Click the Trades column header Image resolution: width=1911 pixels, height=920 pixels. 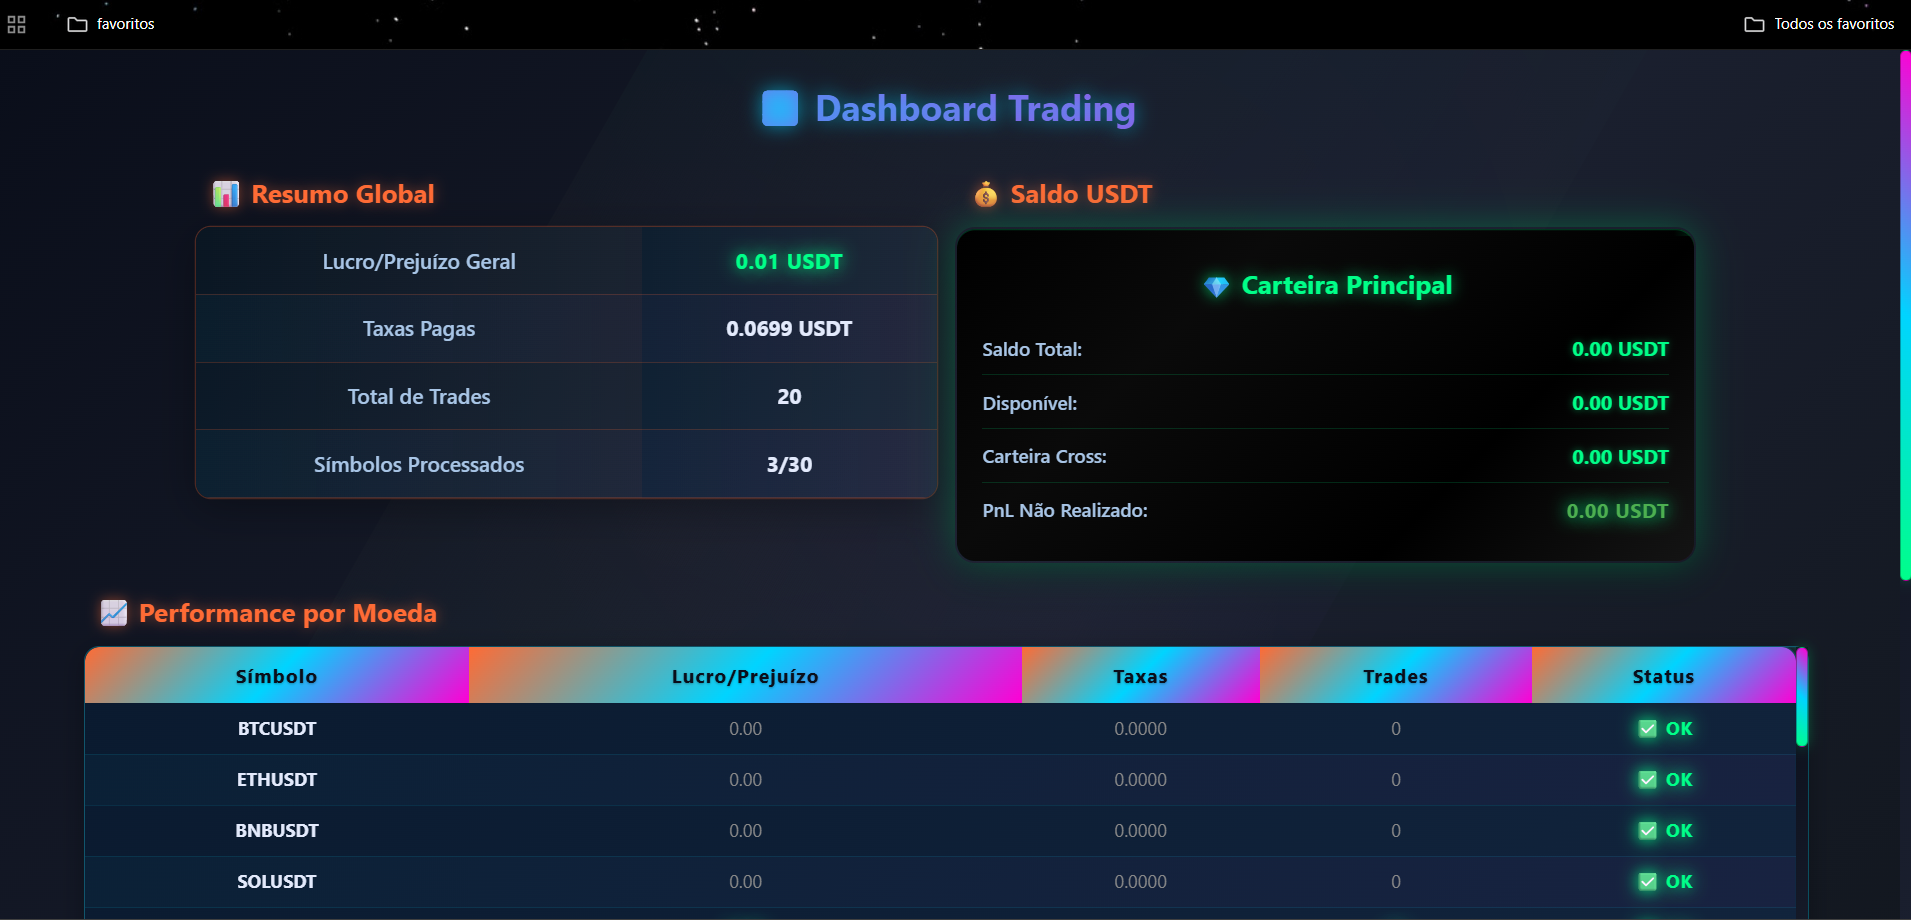(1396, 676)
